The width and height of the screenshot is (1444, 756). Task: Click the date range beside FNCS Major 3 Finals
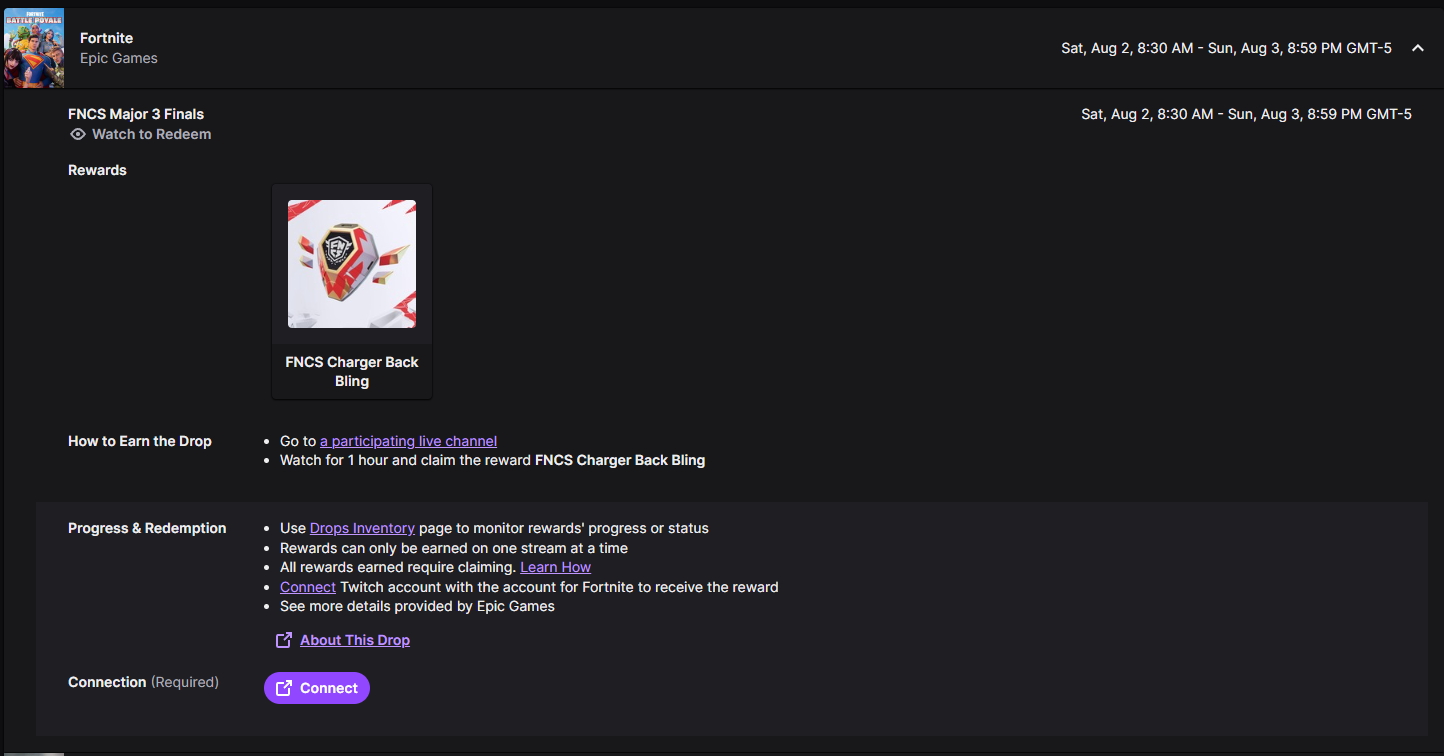click(x=1246, y=114)
